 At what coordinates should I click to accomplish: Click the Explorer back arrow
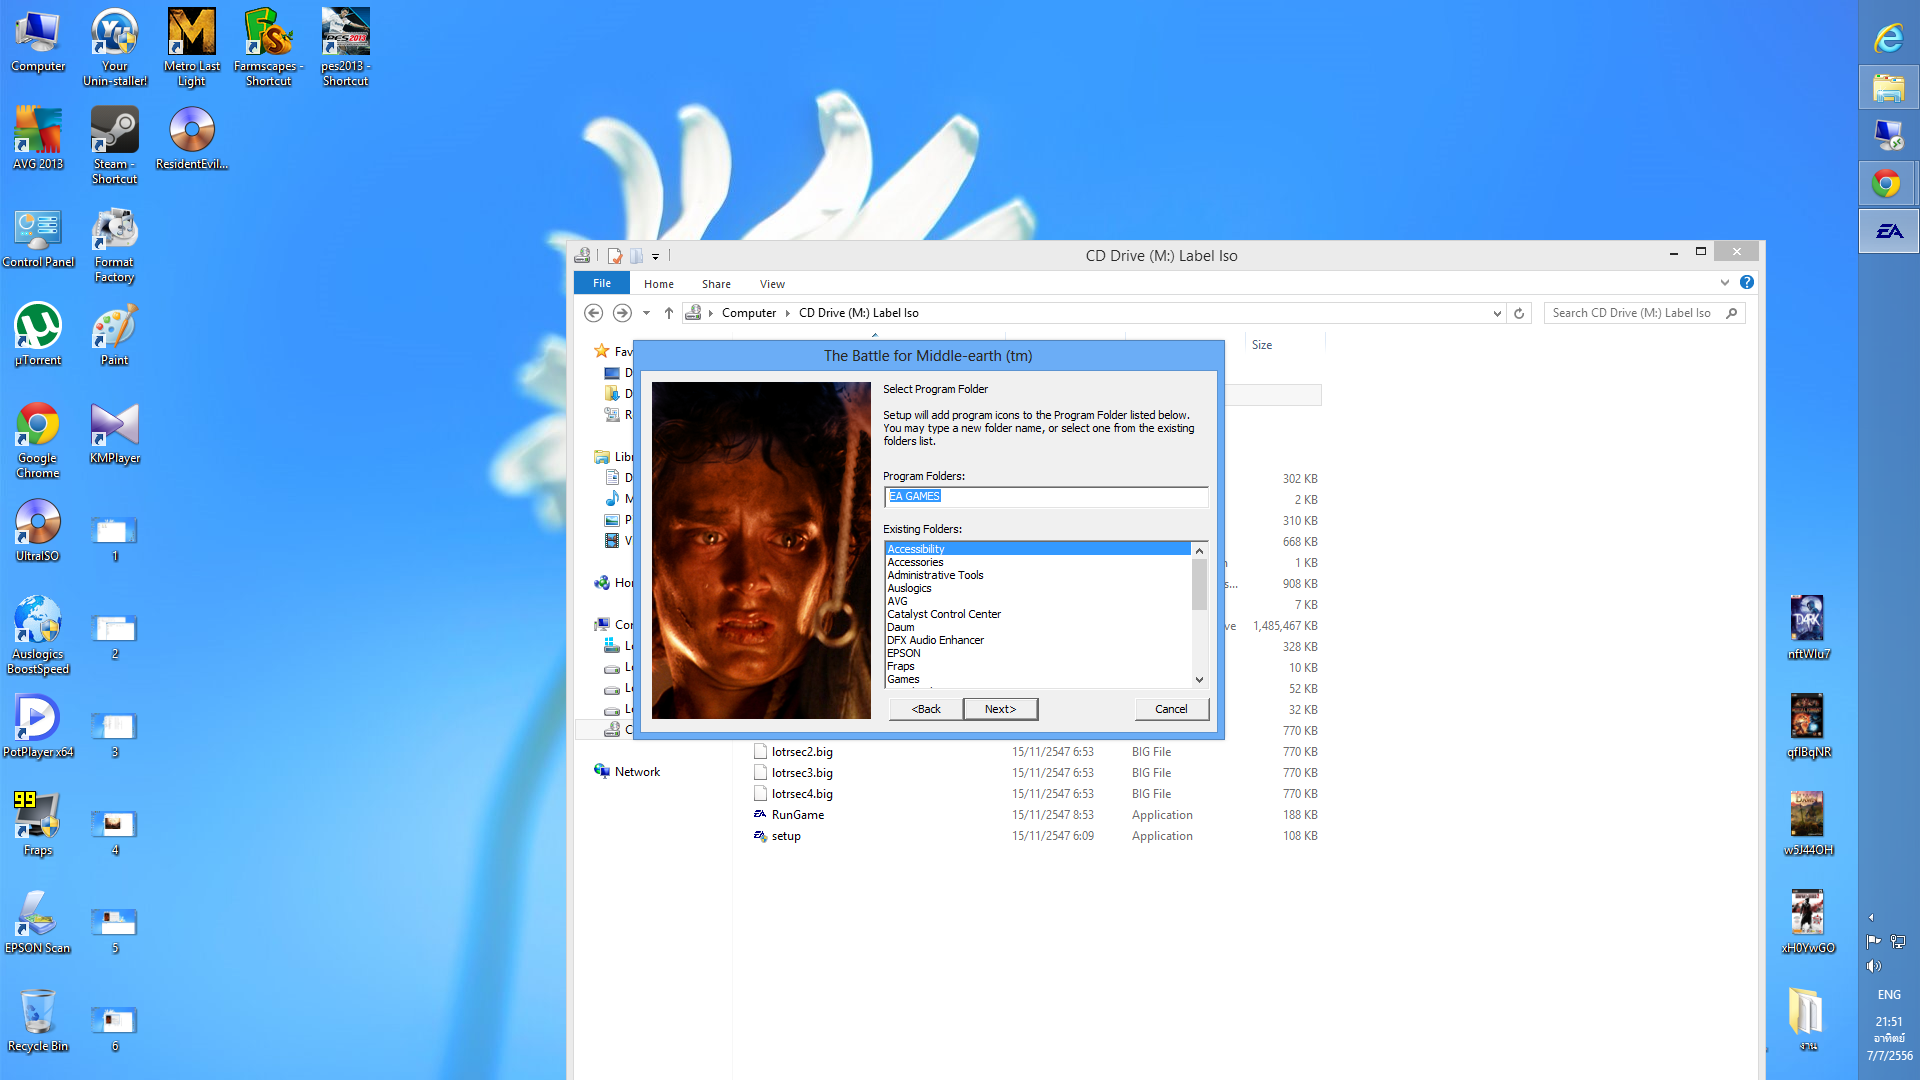[x=593, y=313]
